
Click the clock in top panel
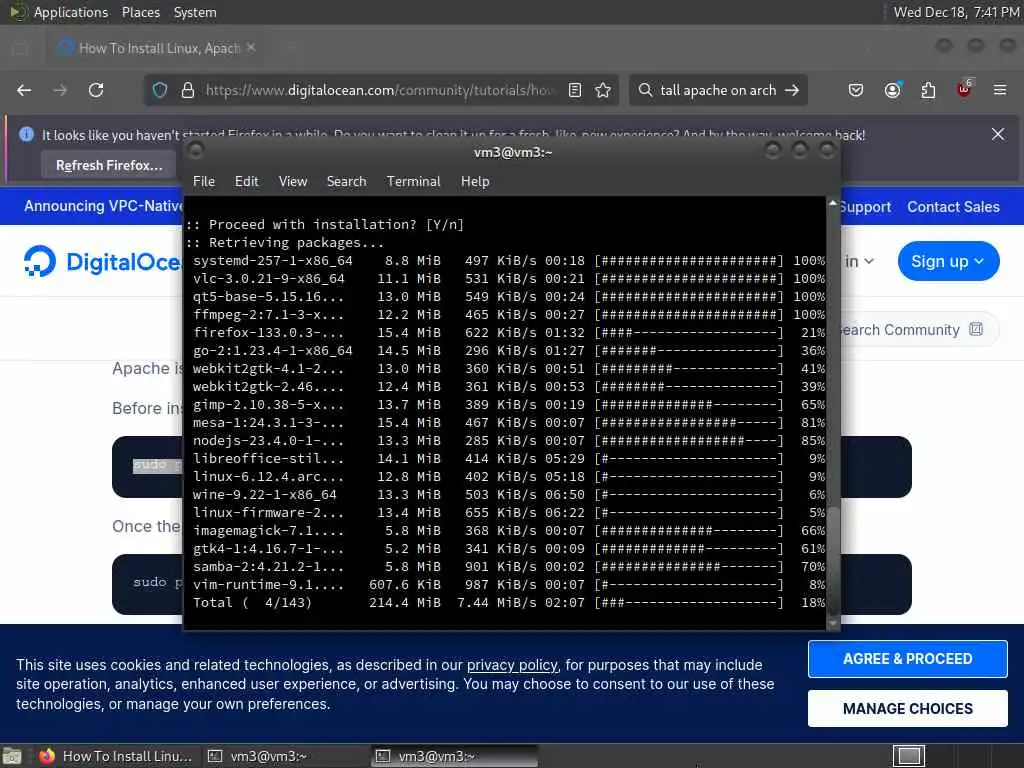pos(955,12)
